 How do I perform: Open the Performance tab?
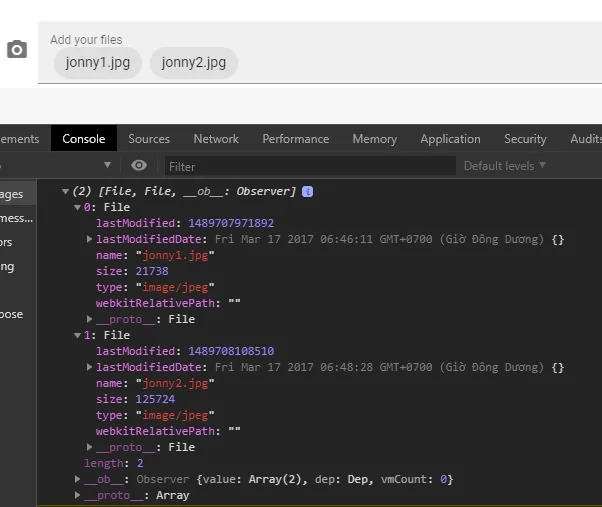click(296, 139)
